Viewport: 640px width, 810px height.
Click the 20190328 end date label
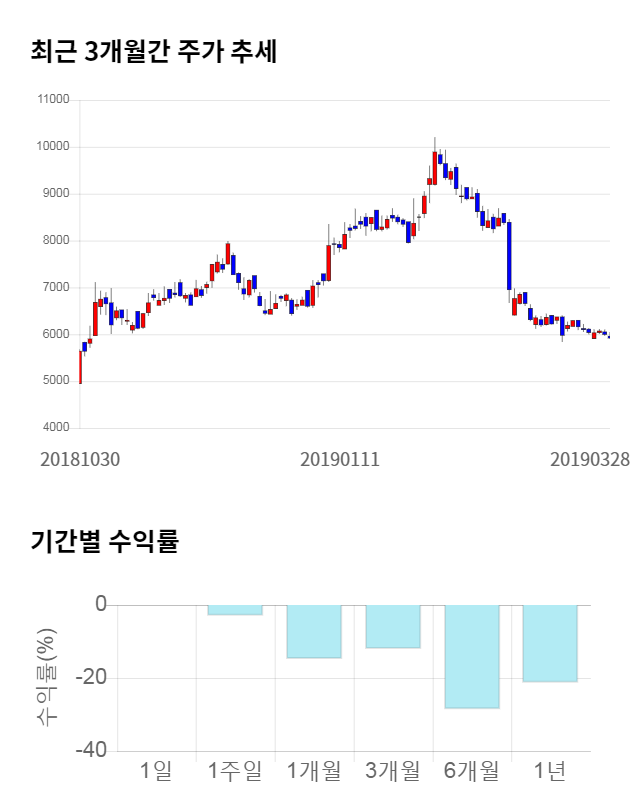(590, 459)
